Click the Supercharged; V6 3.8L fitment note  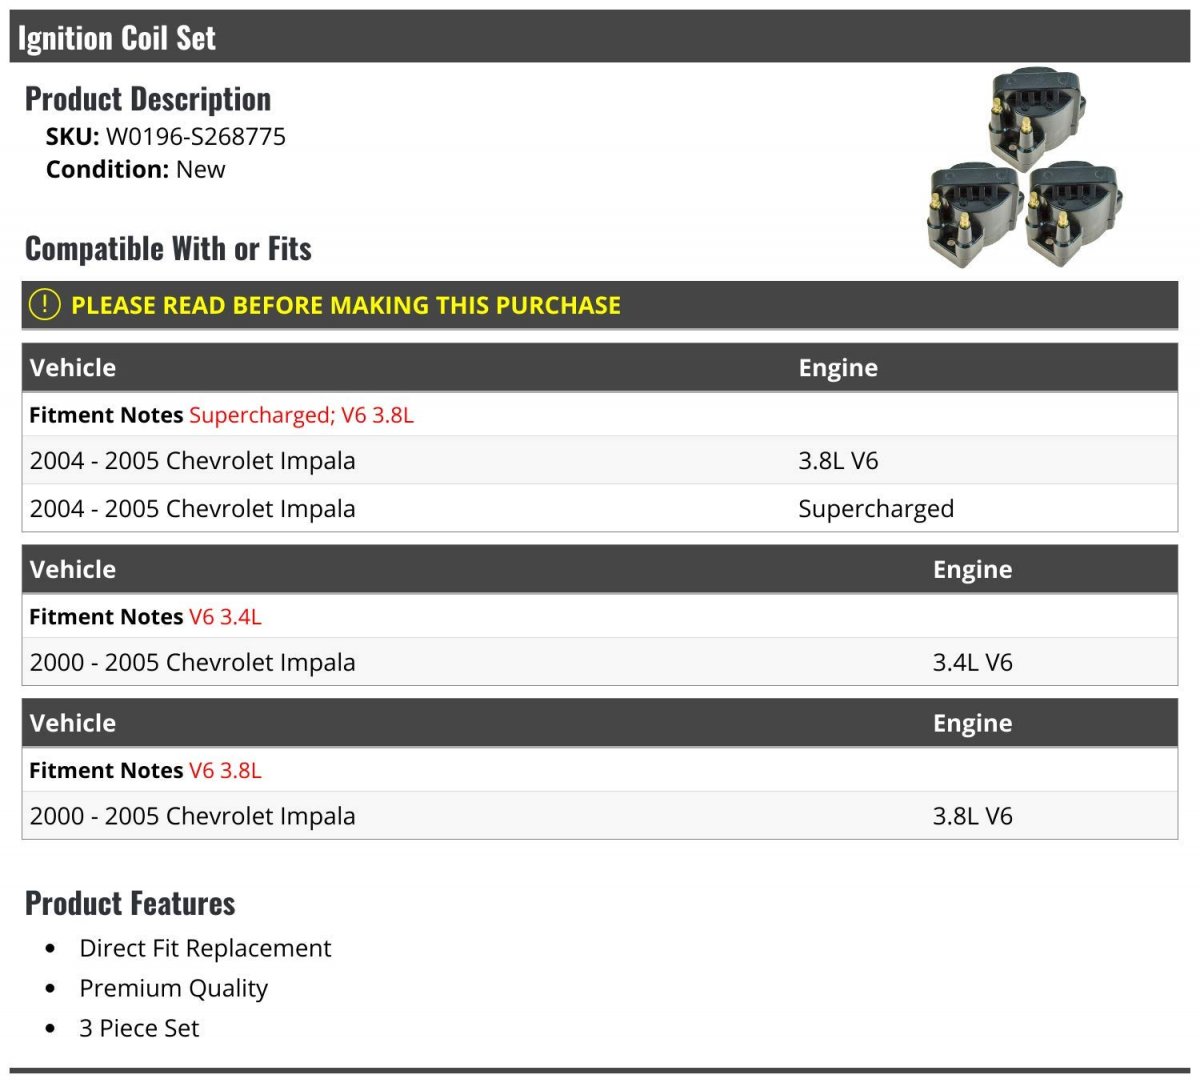pos(301,415)
